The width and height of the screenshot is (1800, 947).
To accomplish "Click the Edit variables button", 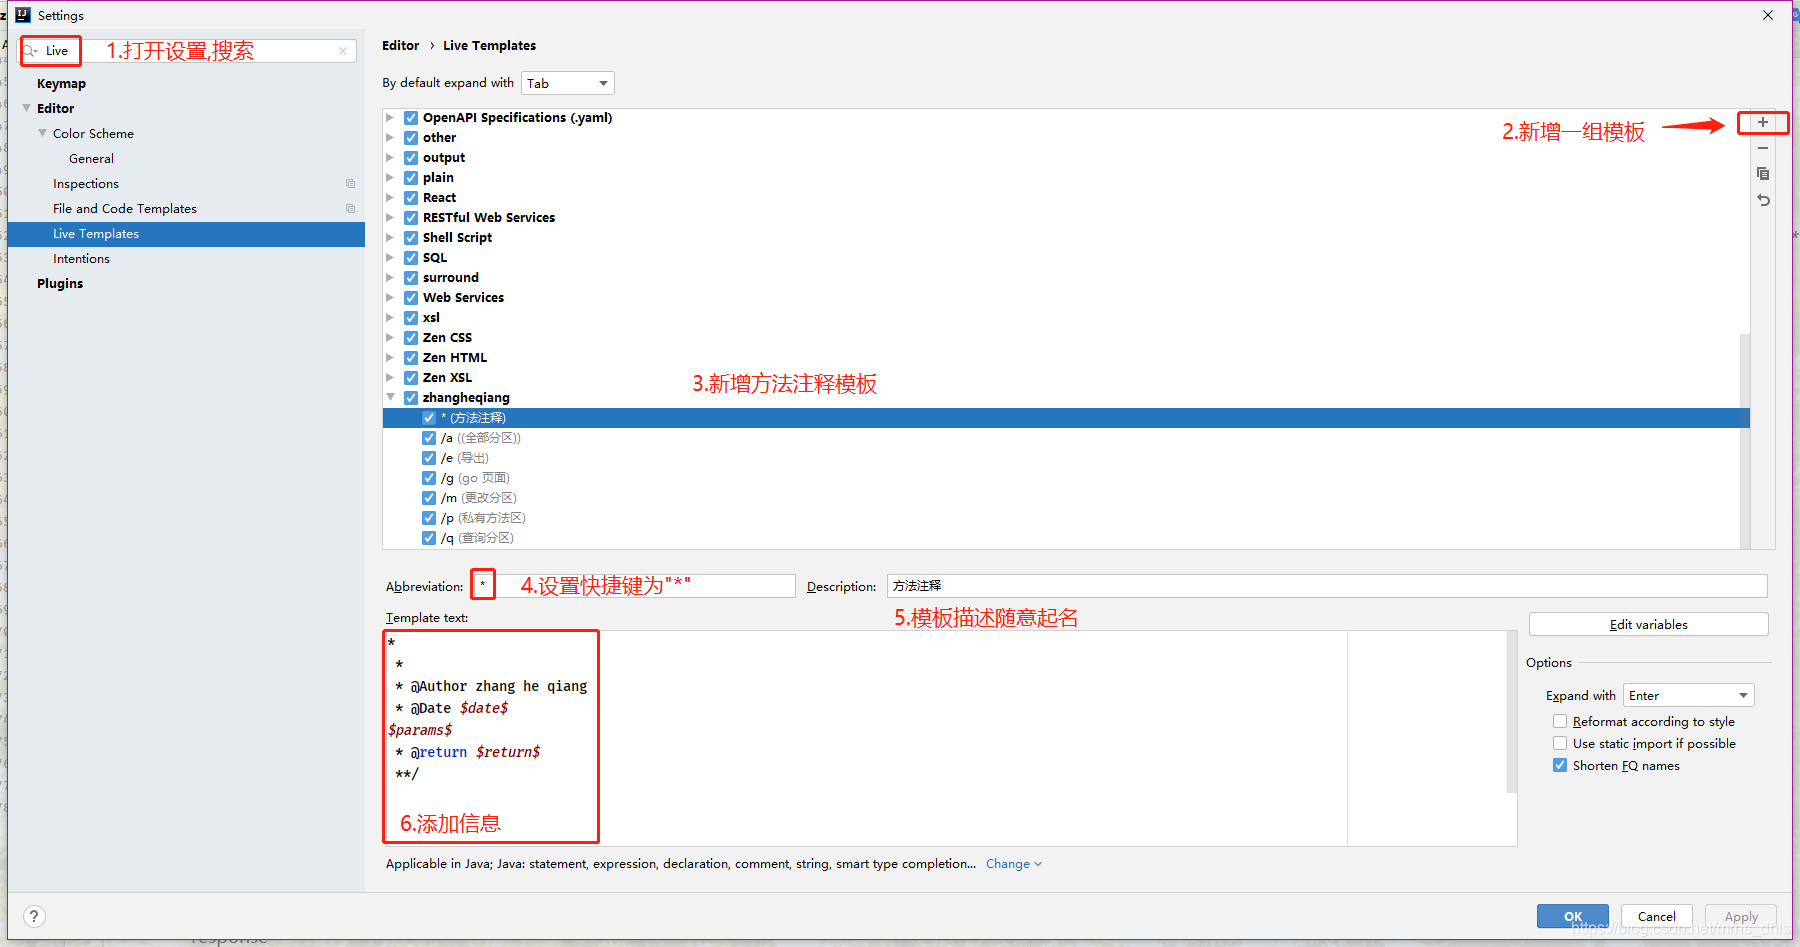I will click(1648, 623).
